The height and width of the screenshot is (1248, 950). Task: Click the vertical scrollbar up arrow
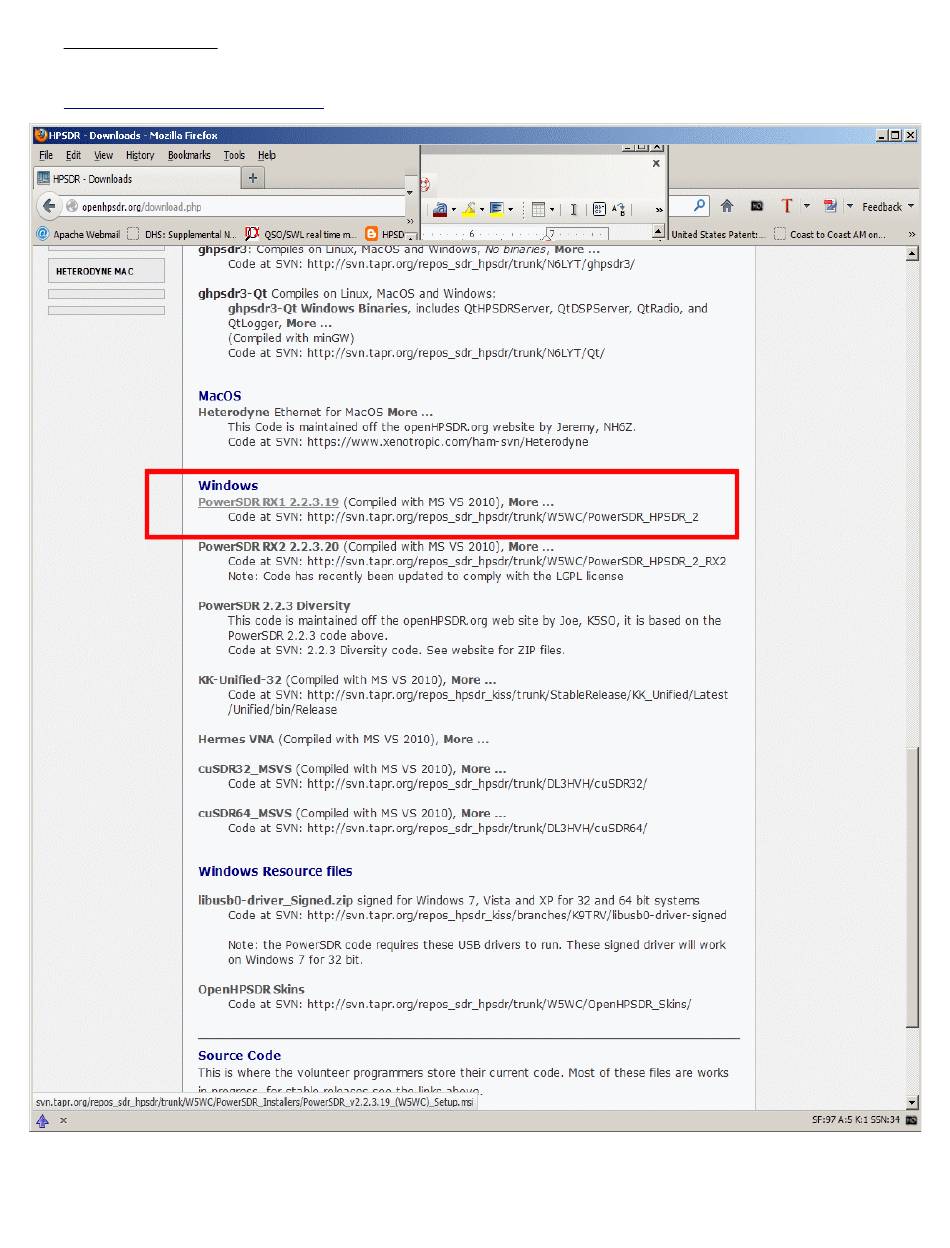tap(912, 254)
